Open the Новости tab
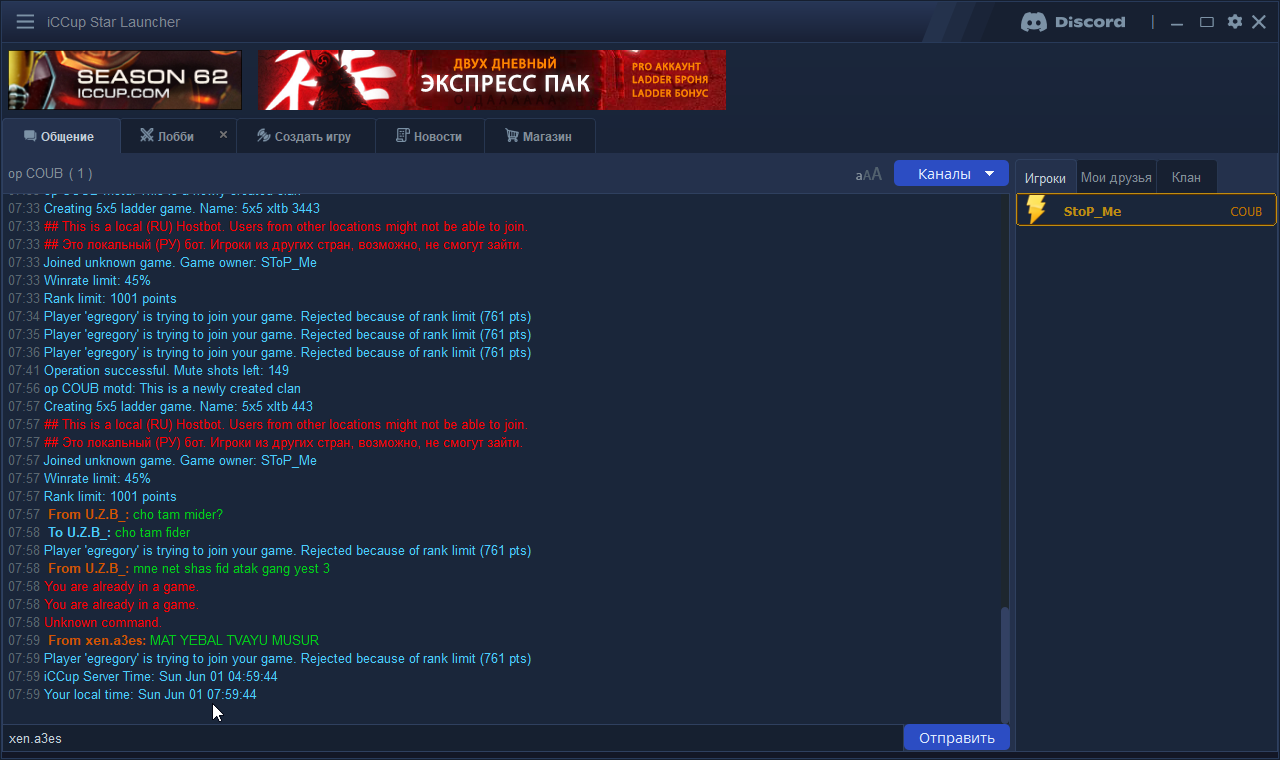 point(429,136)
